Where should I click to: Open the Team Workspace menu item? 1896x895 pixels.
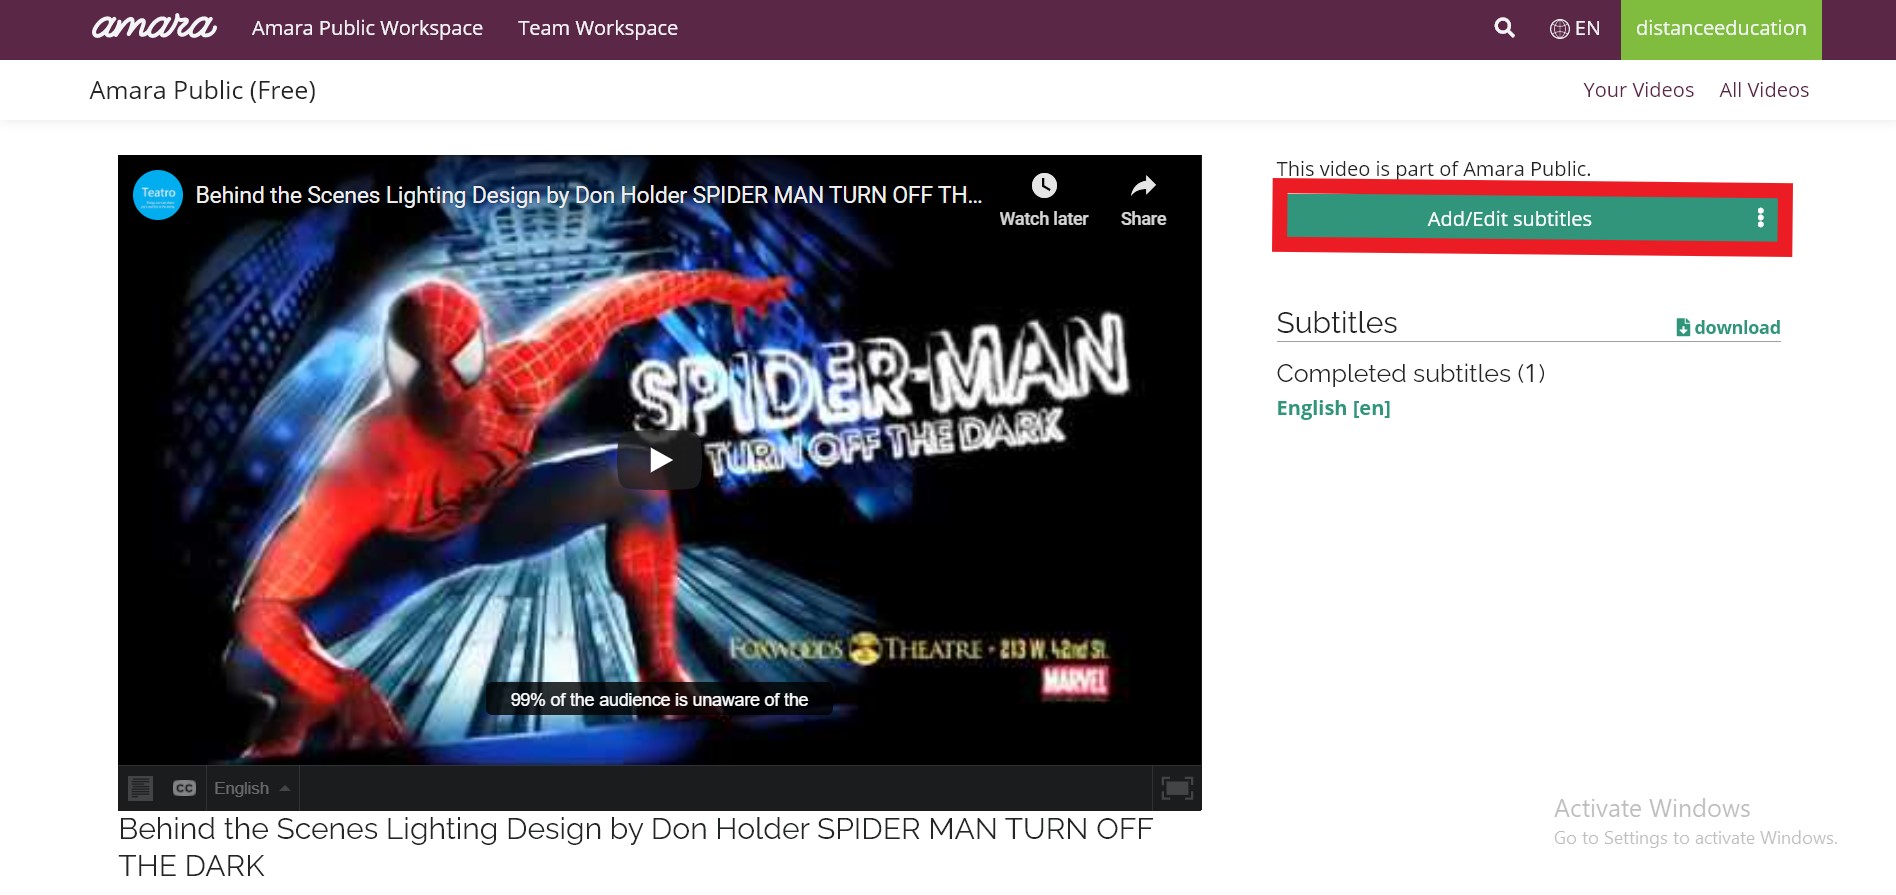[x=597, y=28]
